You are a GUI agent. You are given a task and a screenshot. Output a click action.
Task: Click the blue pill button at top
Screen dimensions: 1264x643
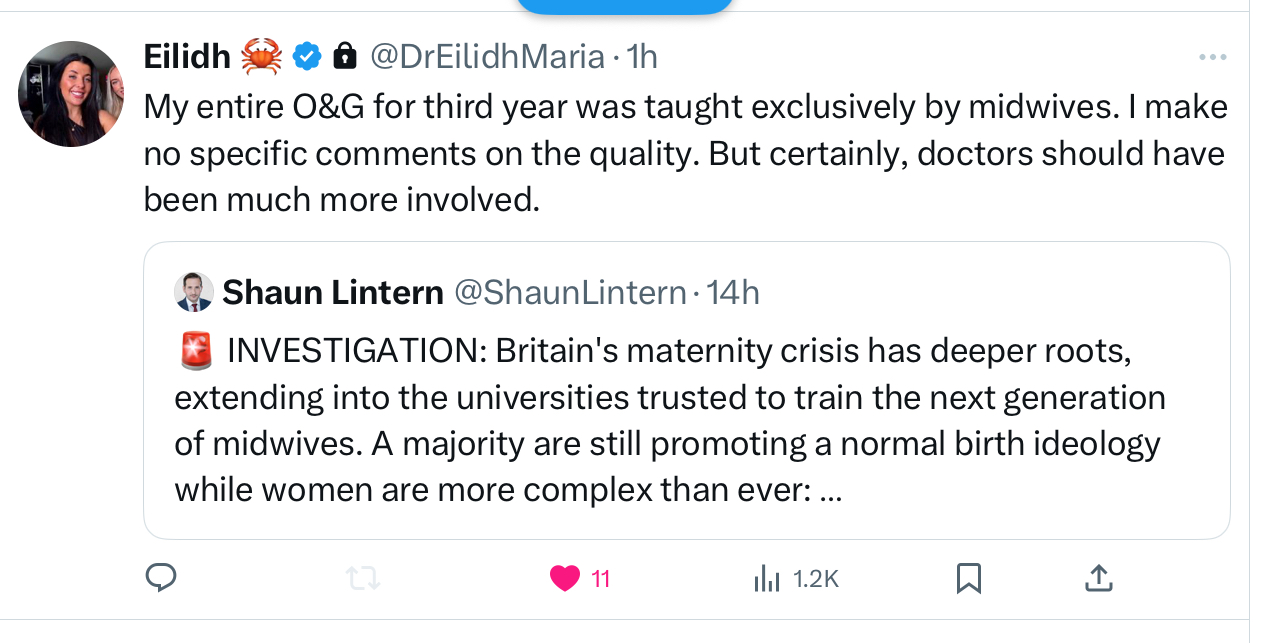pyautogui.click(x=624, y=6)
